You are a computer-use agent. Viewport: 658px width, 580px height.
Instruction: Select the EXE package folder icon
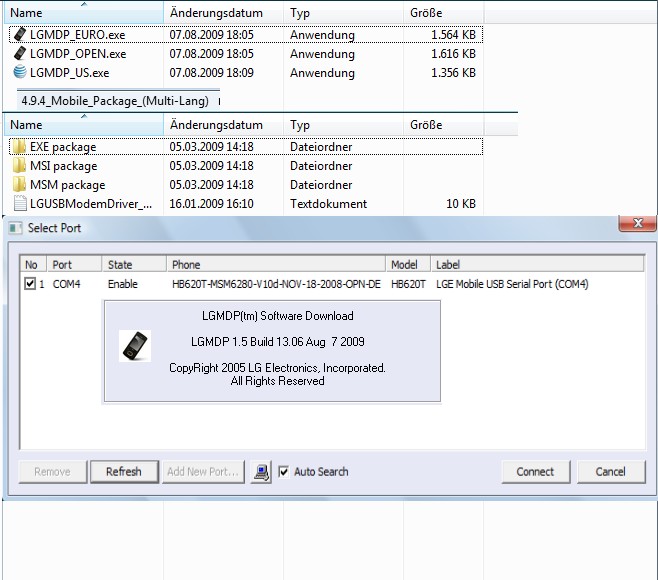(x=19, y=146)
